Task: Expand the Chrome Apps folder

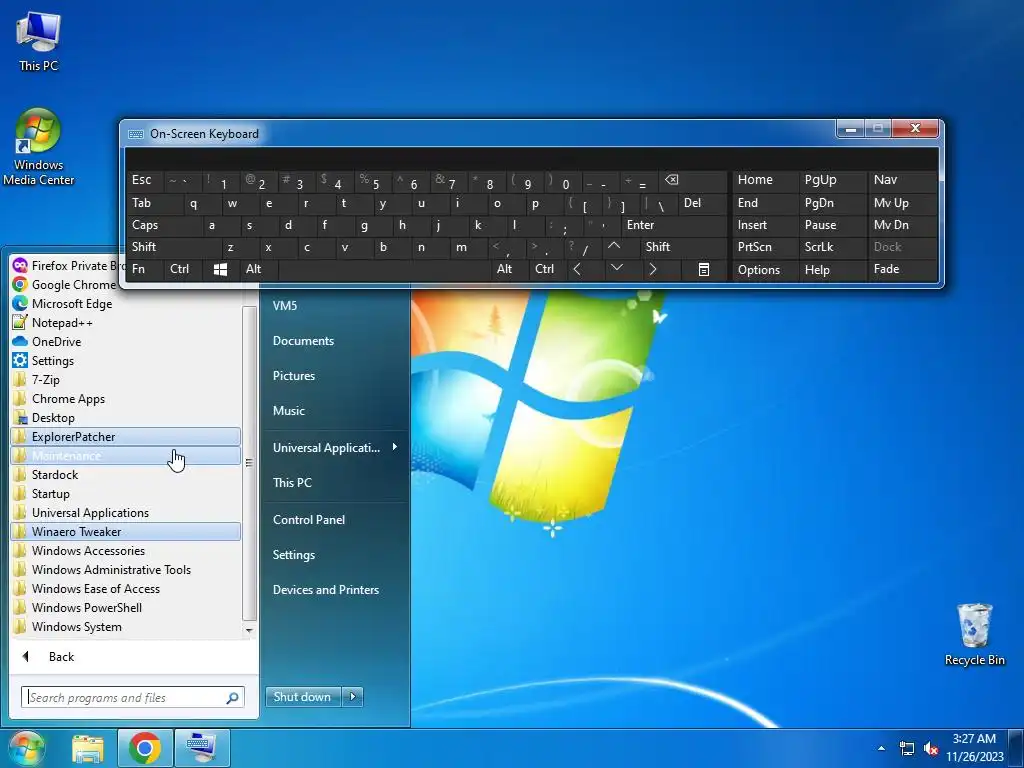Action: (125, 398)
